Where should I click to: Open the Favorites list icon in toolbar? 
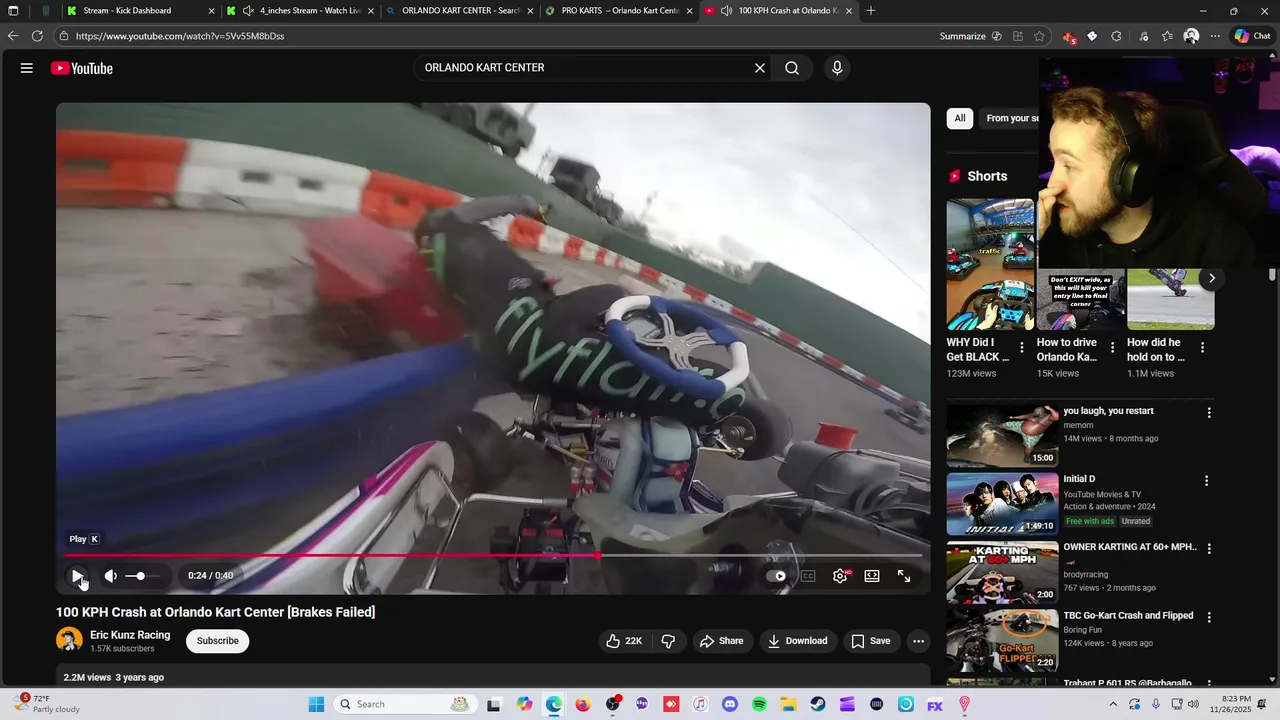(x=1167, y=36)
